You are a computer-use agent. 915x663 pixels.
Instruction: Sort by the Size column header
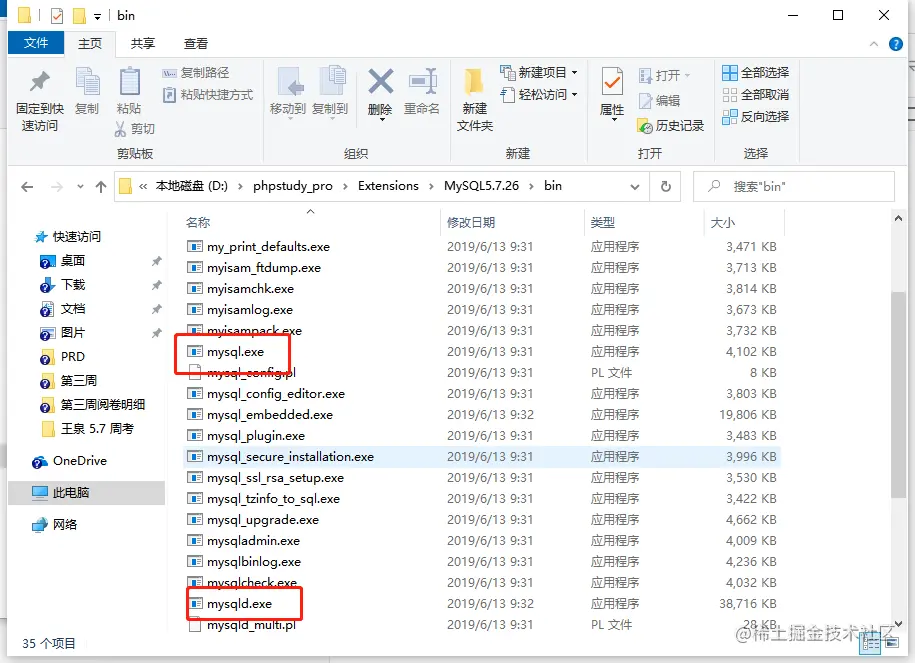[x=722, y=222]
